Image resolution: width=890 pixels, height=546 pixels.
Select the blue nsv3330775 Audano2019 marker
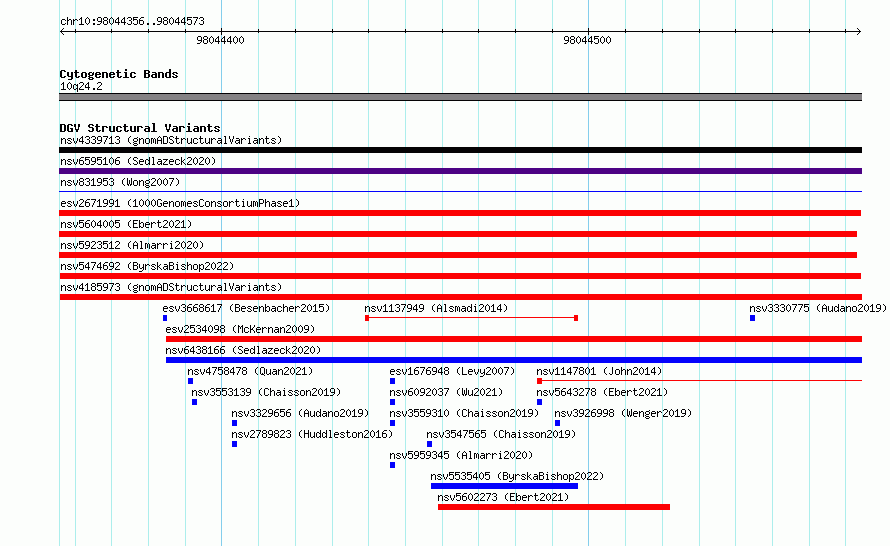(753, 318)
